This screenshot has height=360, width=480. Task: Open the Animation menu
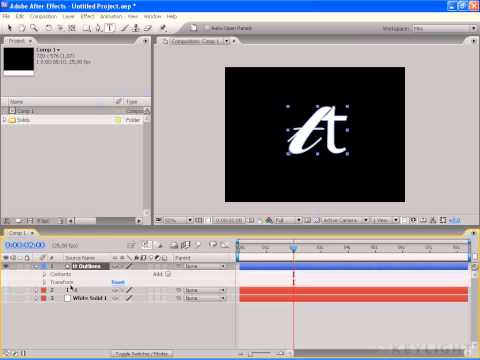(111, 16)
